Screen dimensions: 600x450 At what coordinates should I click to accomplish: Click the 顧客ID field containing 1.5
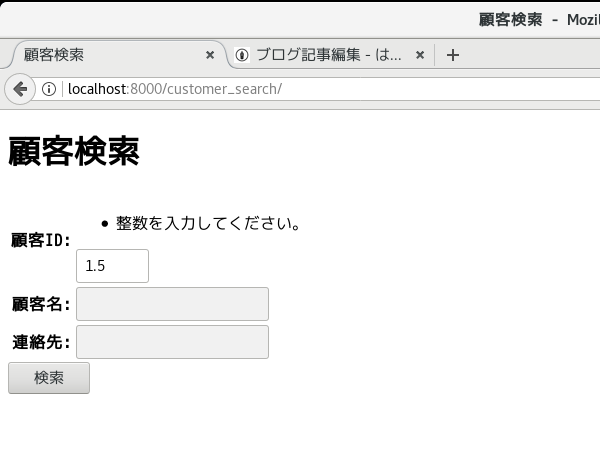112,266
